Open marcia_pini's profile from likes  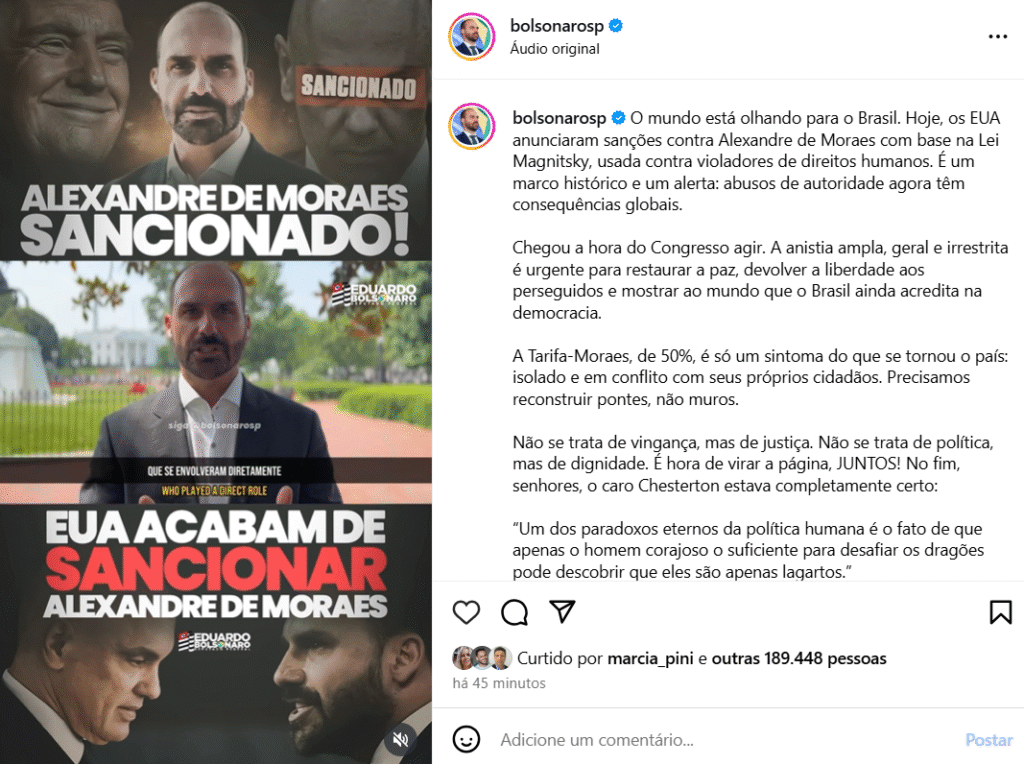tap(650, 658)
